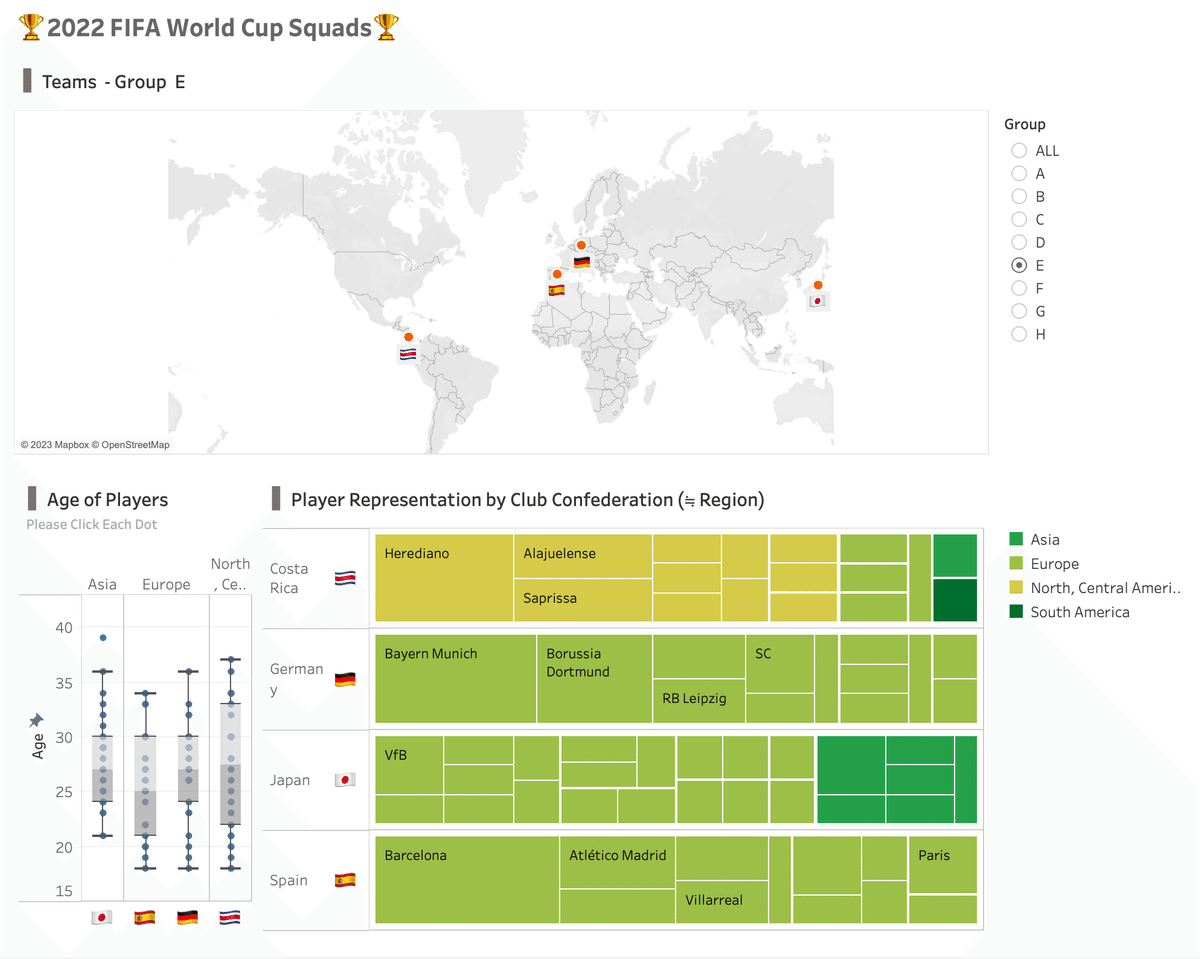Click the orange dot above Spain's flag
The height and width of the screenshot is (959, 1200).
click(557, 273)
